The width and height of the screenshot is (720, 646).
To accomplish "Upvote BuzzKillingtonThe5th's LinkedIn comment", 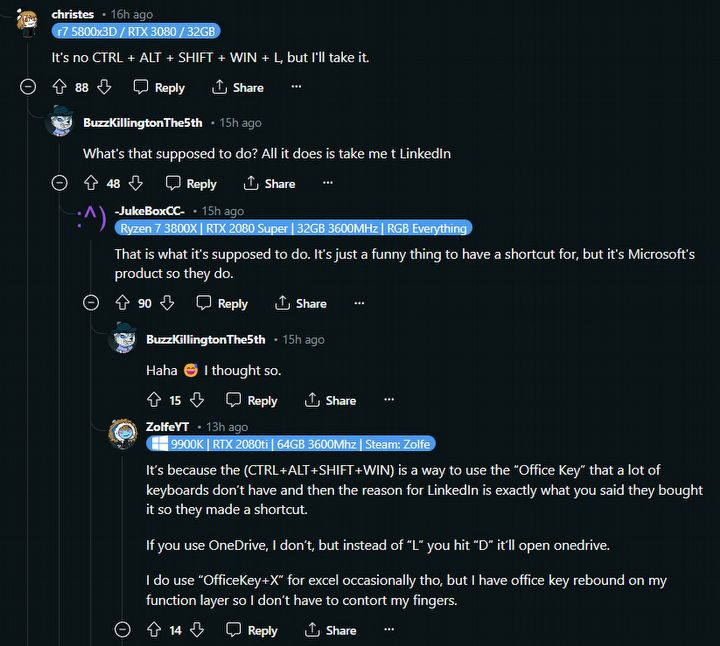I will (90, 183).
